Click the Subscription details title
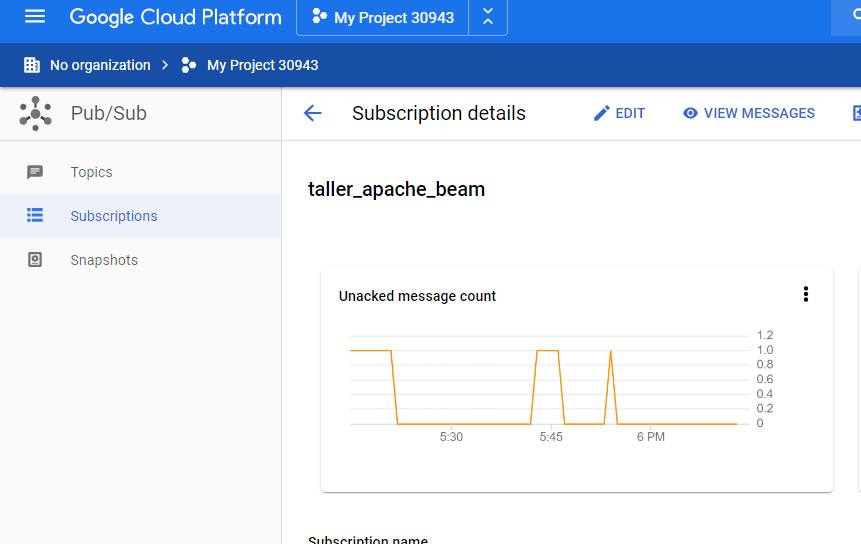The width and height of the screenshot is (861, 544). tap(439, 113)
